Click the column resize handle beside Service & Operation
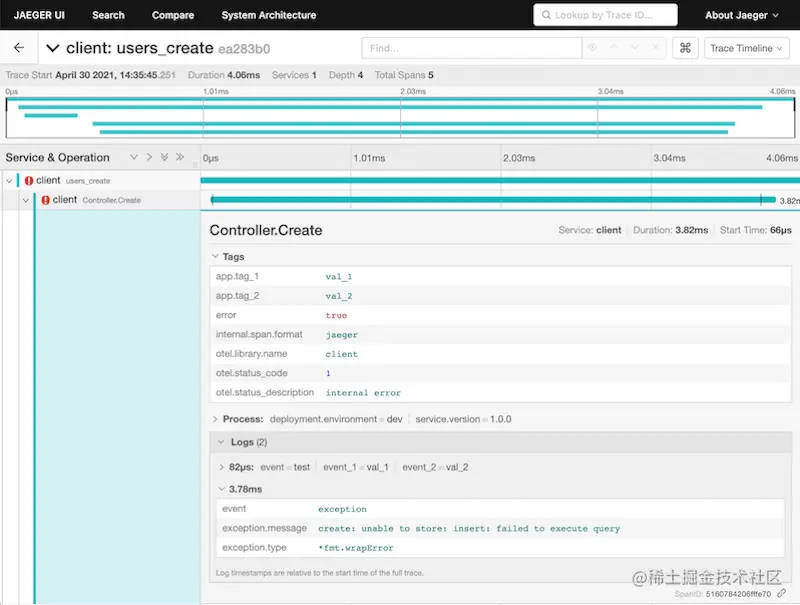The height and width of the screenshot is (605, 800). click(195, 164)
